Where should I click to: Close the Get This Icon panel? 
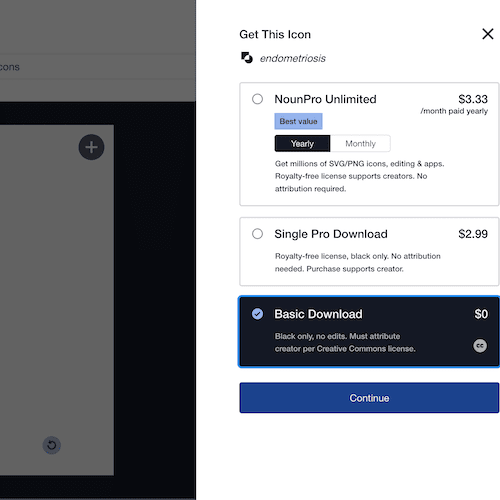(x=488, y=34)
